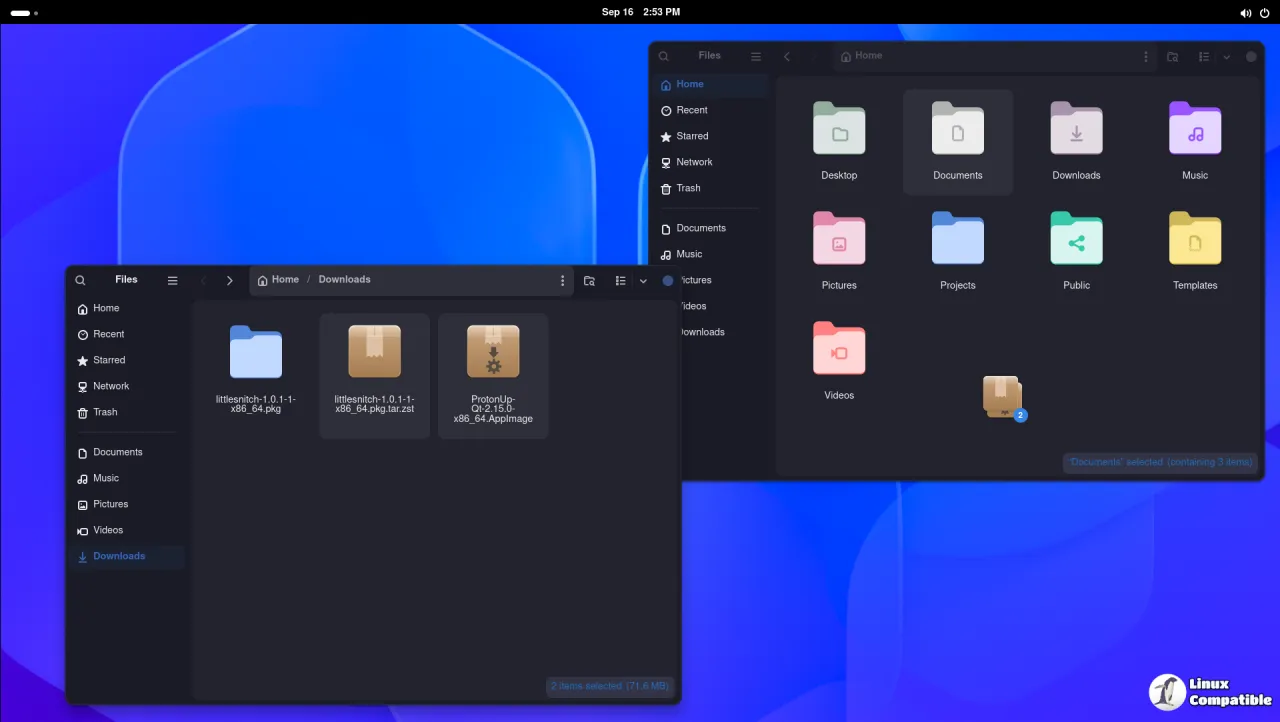Open search in the Home Files window
The width and height of the screenshot is (1280, 722).
(664, 57)
